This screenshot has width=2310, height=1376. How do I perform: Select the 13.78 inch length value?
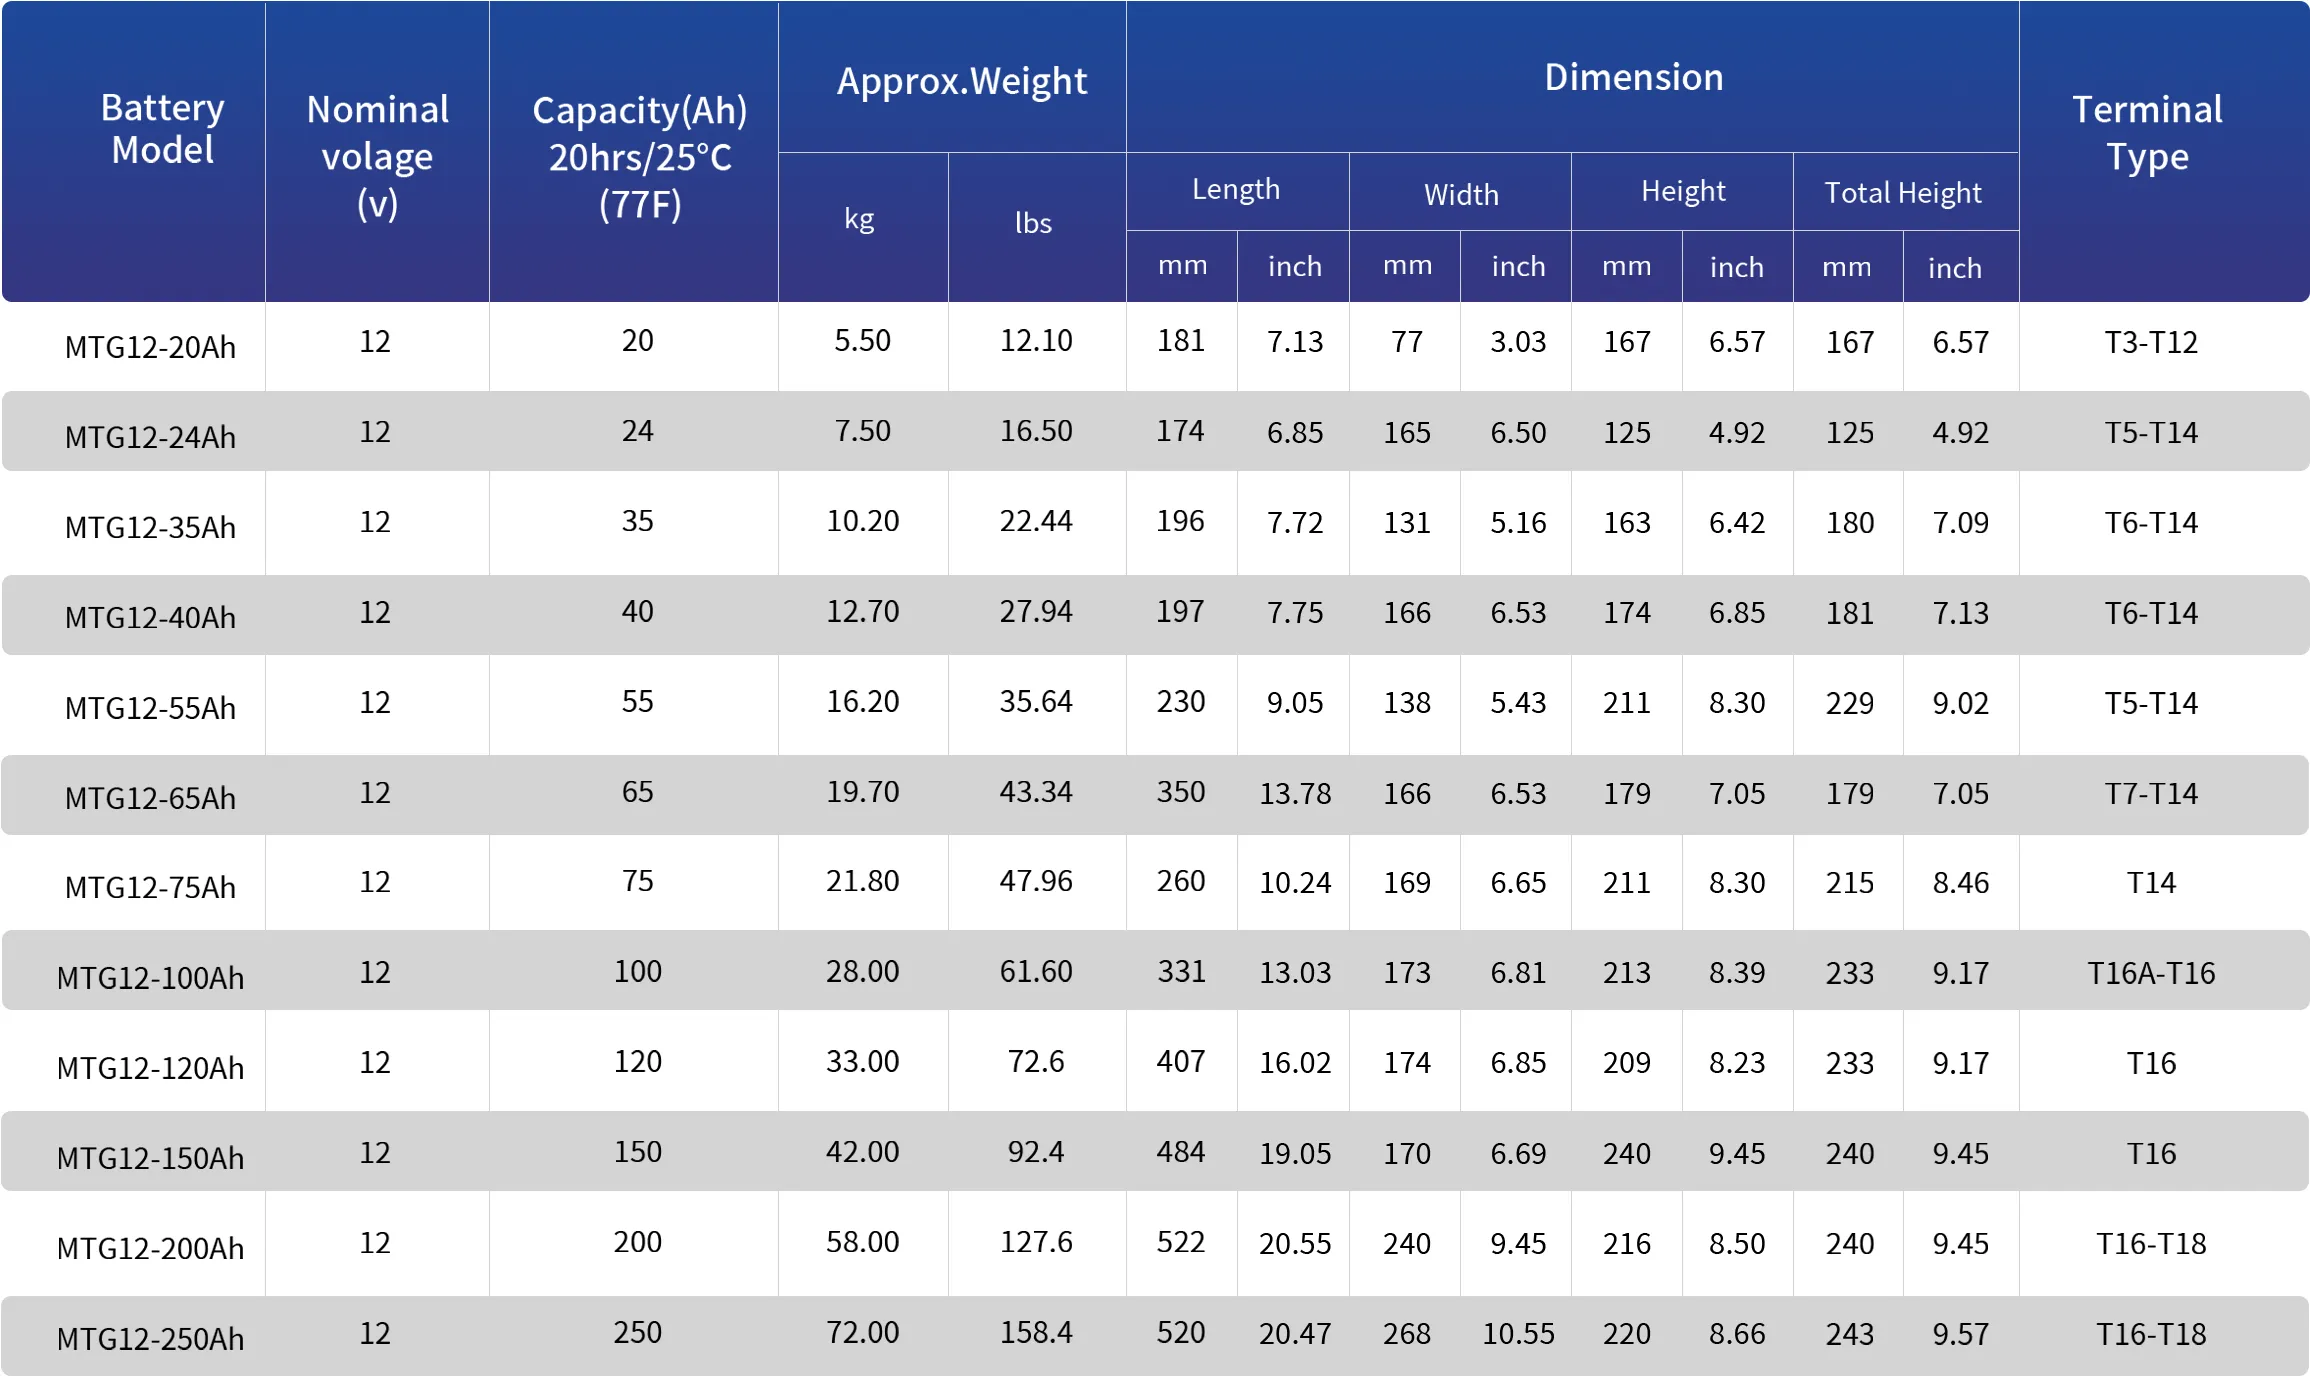click(1295, 793)
